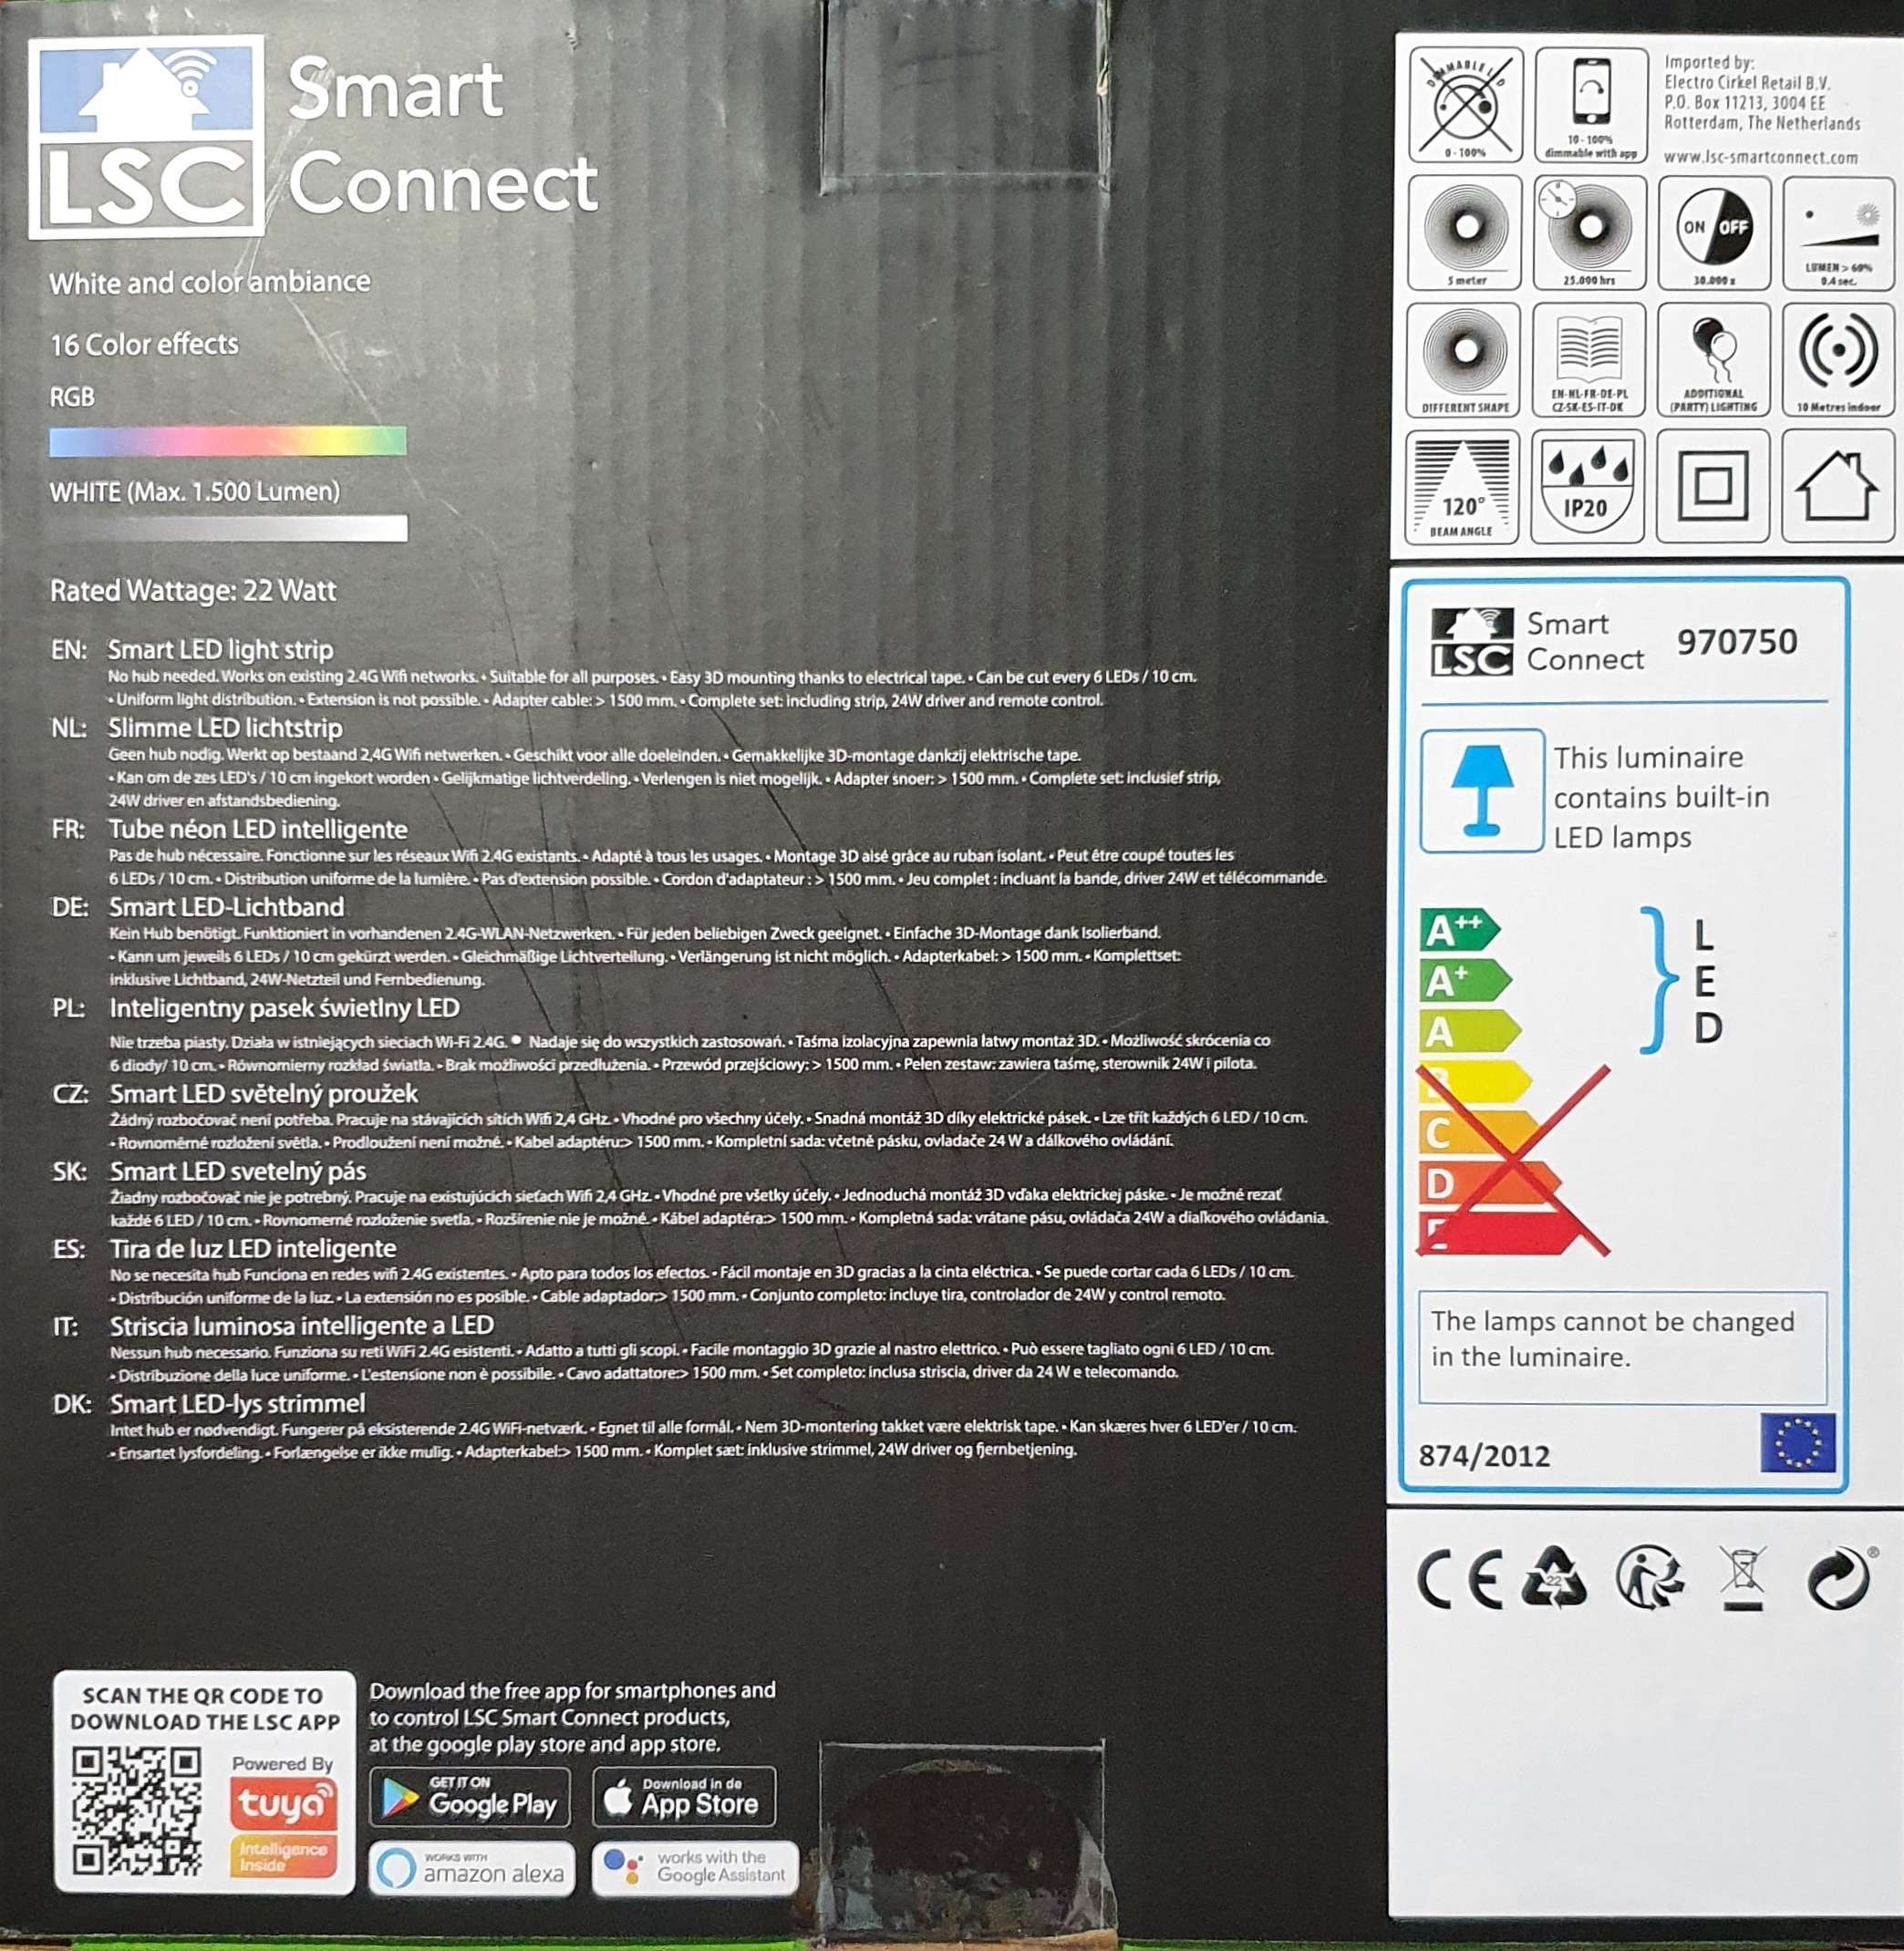The image size is (1904, 1951).
Task: Click the circular Green Dot arrow symbol
Action: (1838, 1578)
